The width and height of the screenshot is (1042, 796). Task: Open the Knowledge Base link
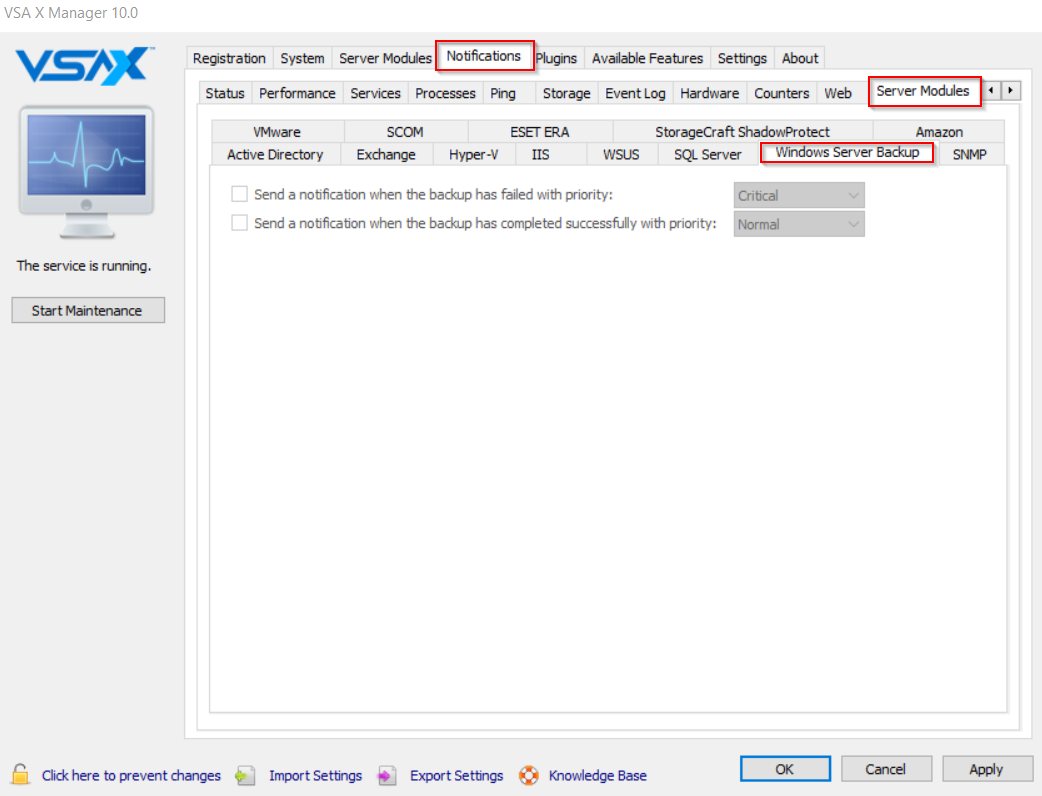(x=597, y=775)
